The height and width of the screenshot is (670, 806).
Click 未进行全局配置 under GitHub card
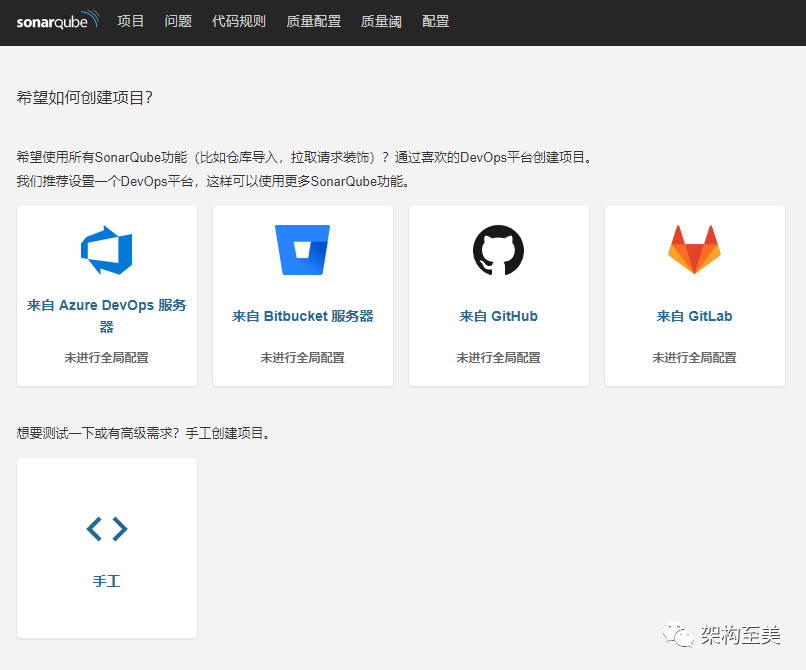click(x=498, y=357)
